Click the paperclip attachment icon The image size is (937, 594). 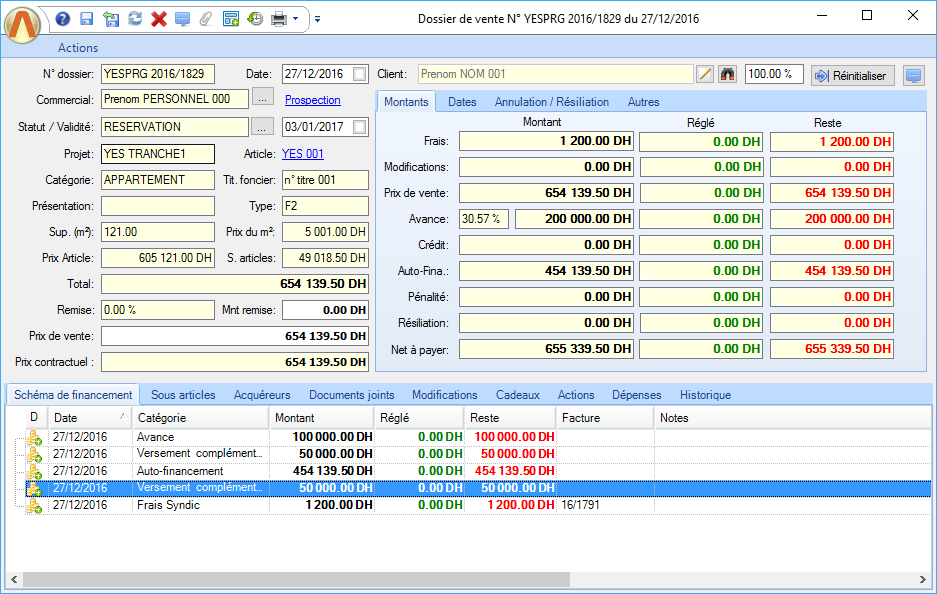click(206, 19)
